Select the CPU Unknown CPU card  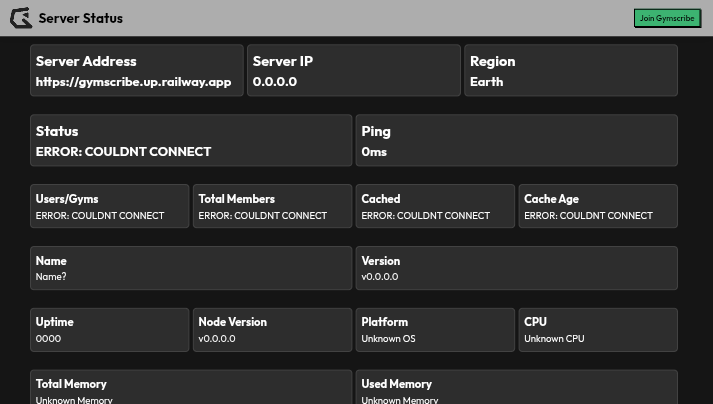tap(597, 329)
